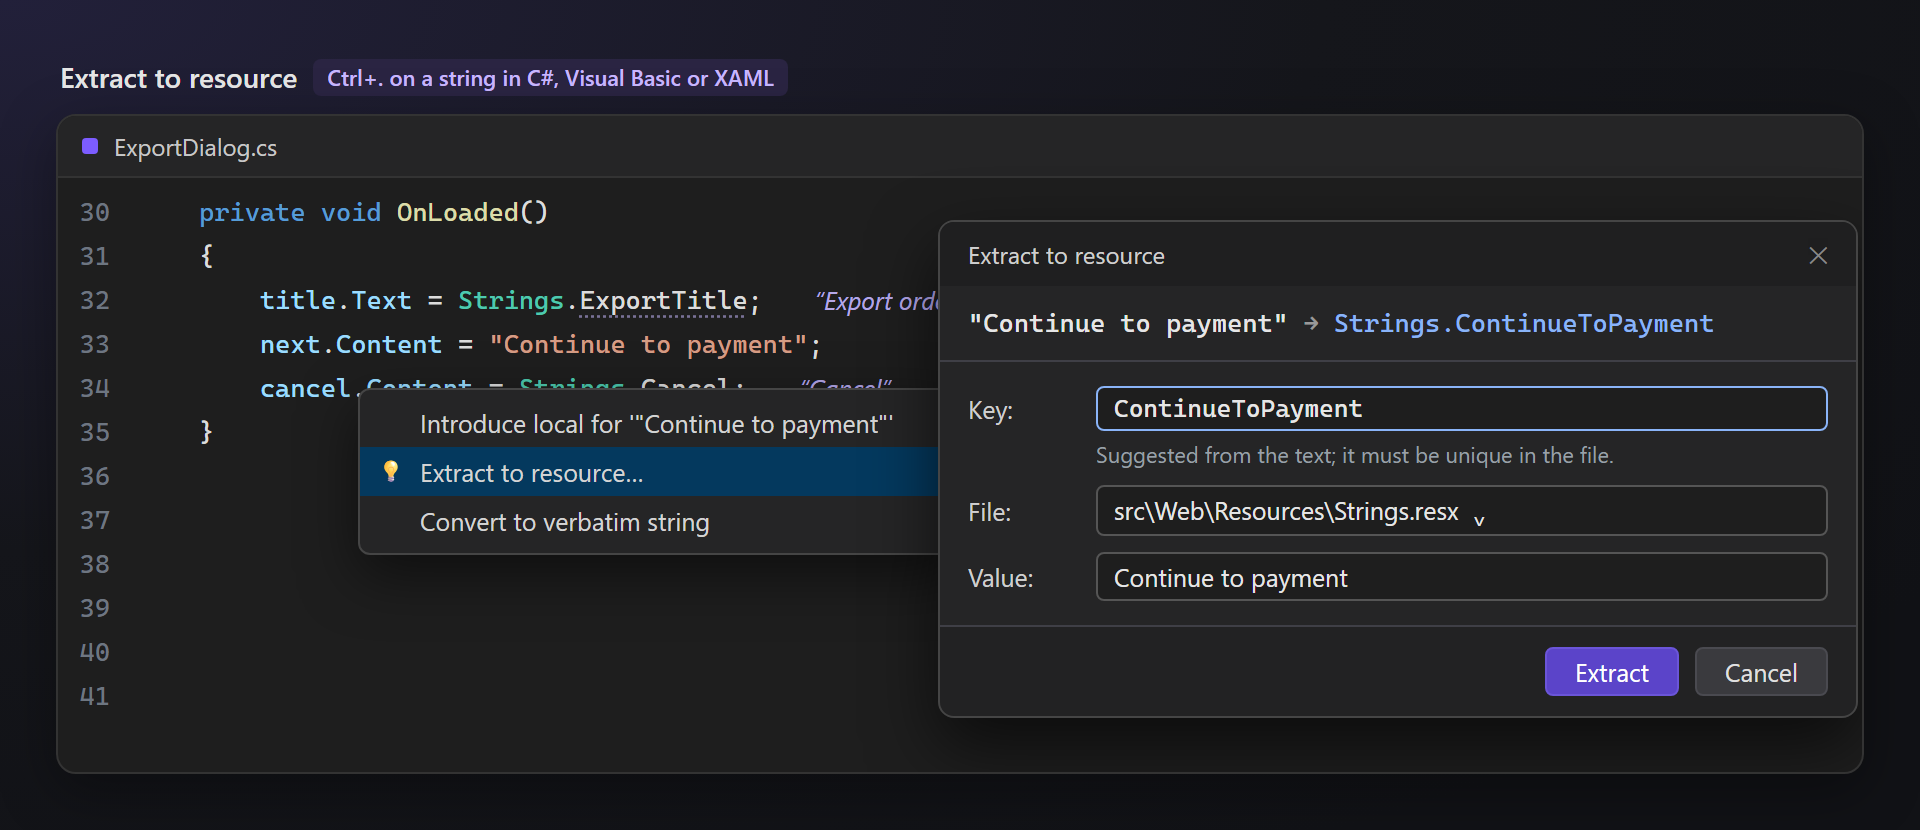Click Strings.ContinueToPayment in dialog preview

[x=1523, y=324]
